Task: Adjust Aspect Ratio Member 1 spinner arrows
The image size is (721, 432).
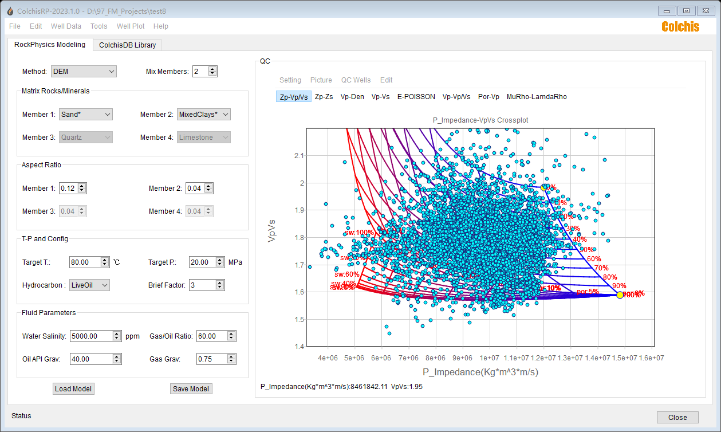Action: 82,188
